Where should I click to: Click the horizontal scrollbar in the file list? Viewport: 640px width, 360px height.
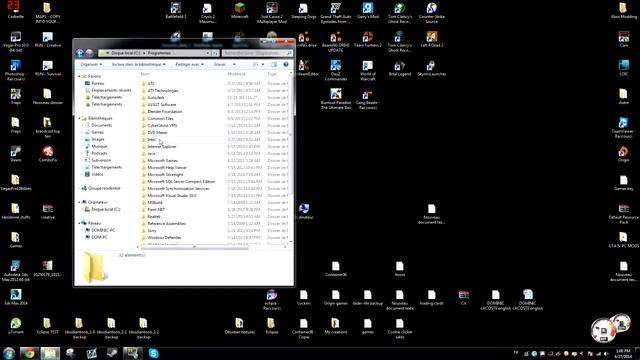click(195, 247)
